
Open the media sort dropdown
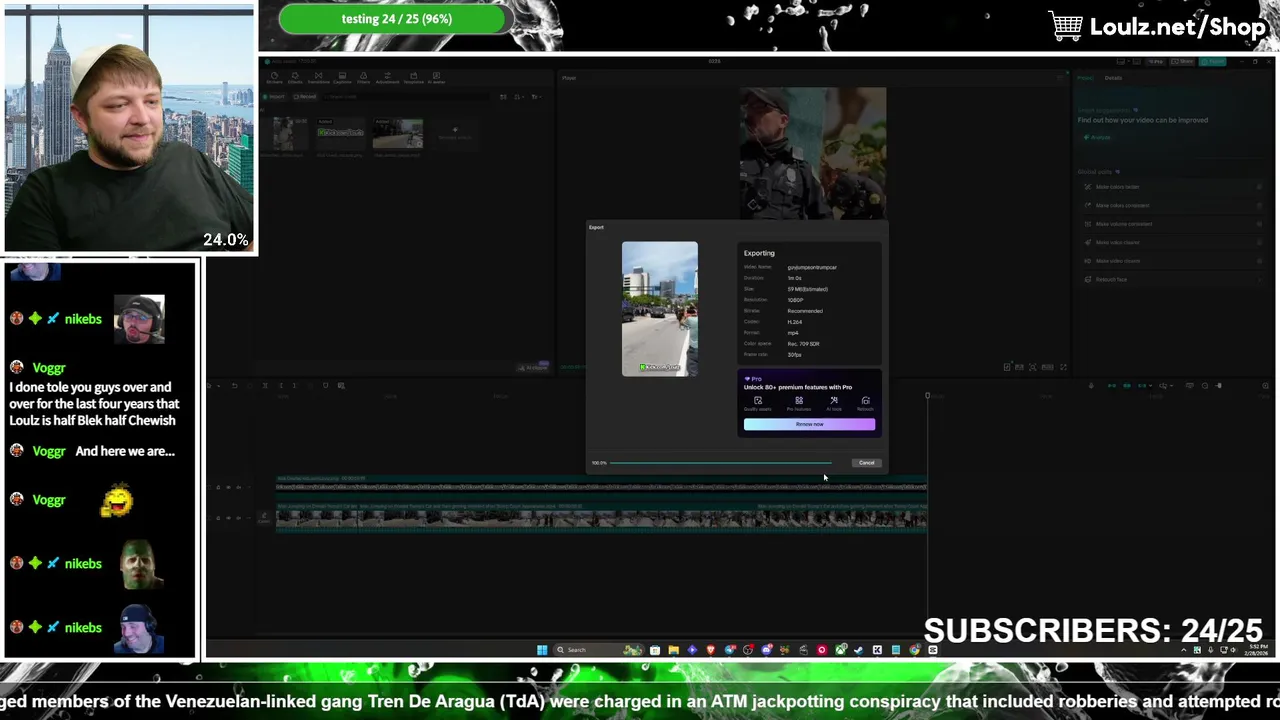(x=518, y=97)
